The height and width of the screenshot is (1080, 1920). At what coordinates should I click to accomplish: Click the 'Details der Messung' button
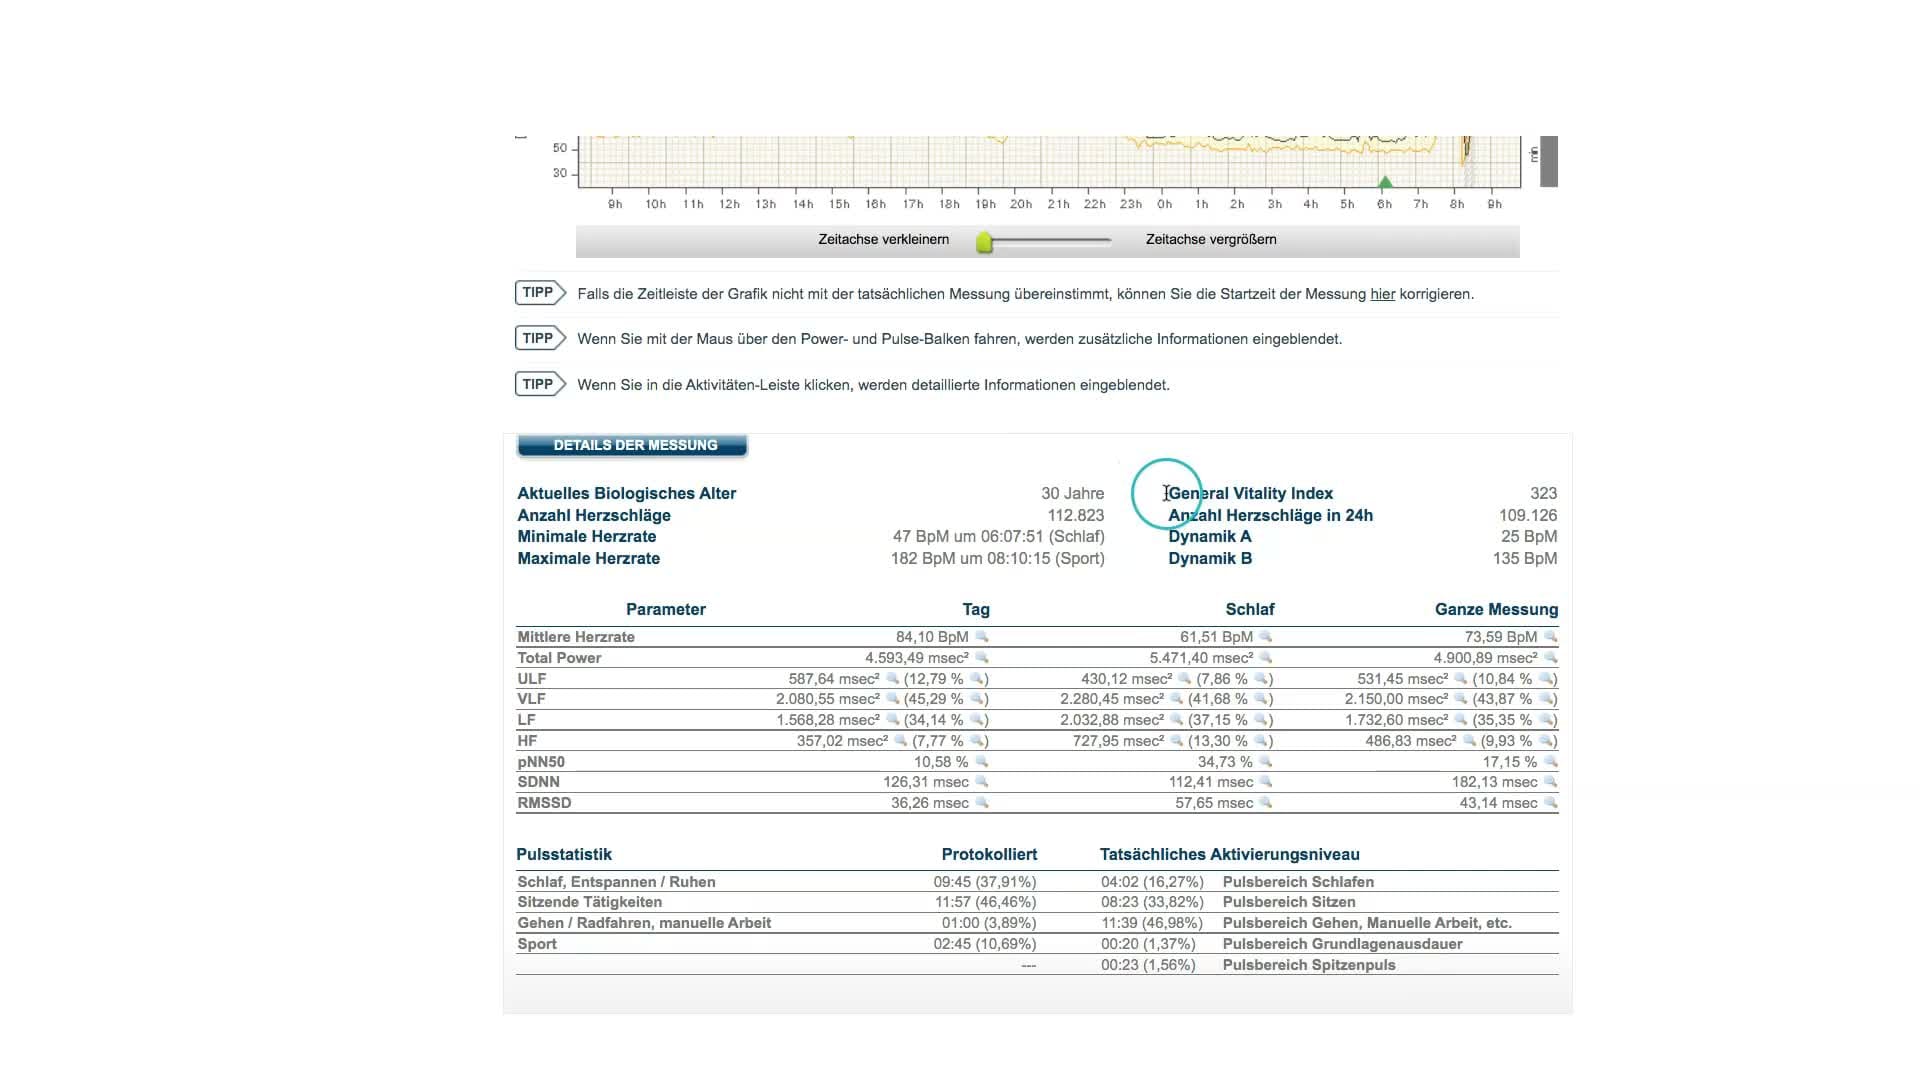point(632,446)
